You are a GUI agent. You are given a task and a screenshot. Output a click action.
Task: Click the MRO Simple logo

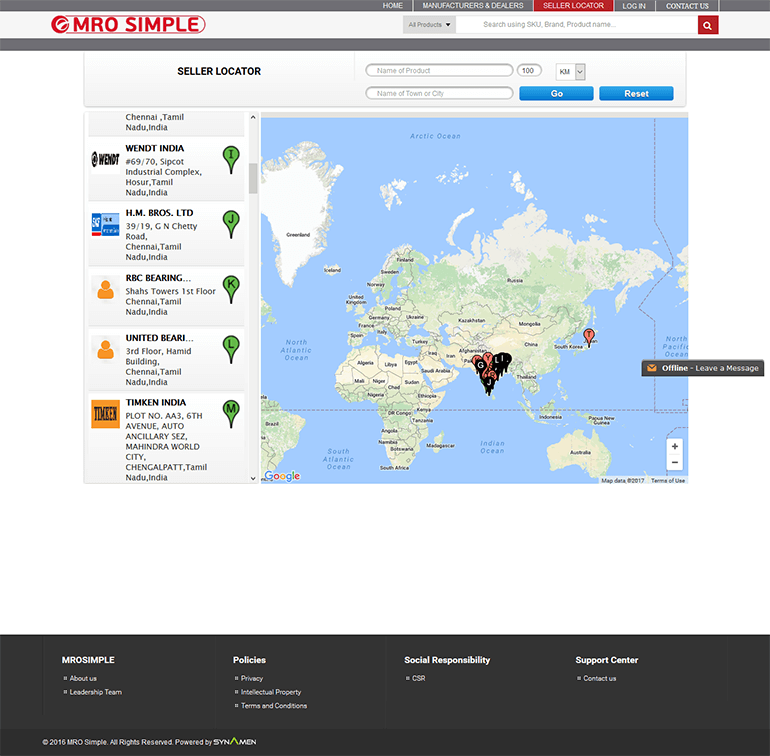[128, 25]
